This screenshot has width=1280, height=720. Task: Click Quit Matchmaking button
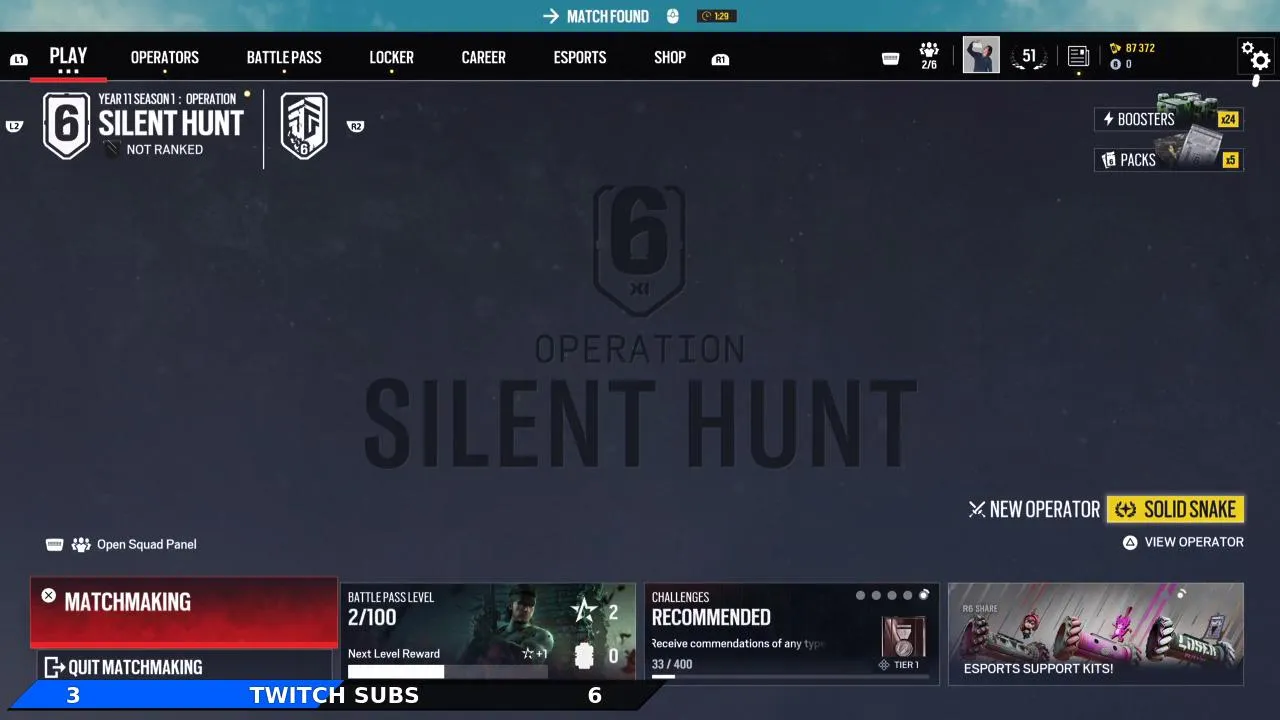pos(184,667)
